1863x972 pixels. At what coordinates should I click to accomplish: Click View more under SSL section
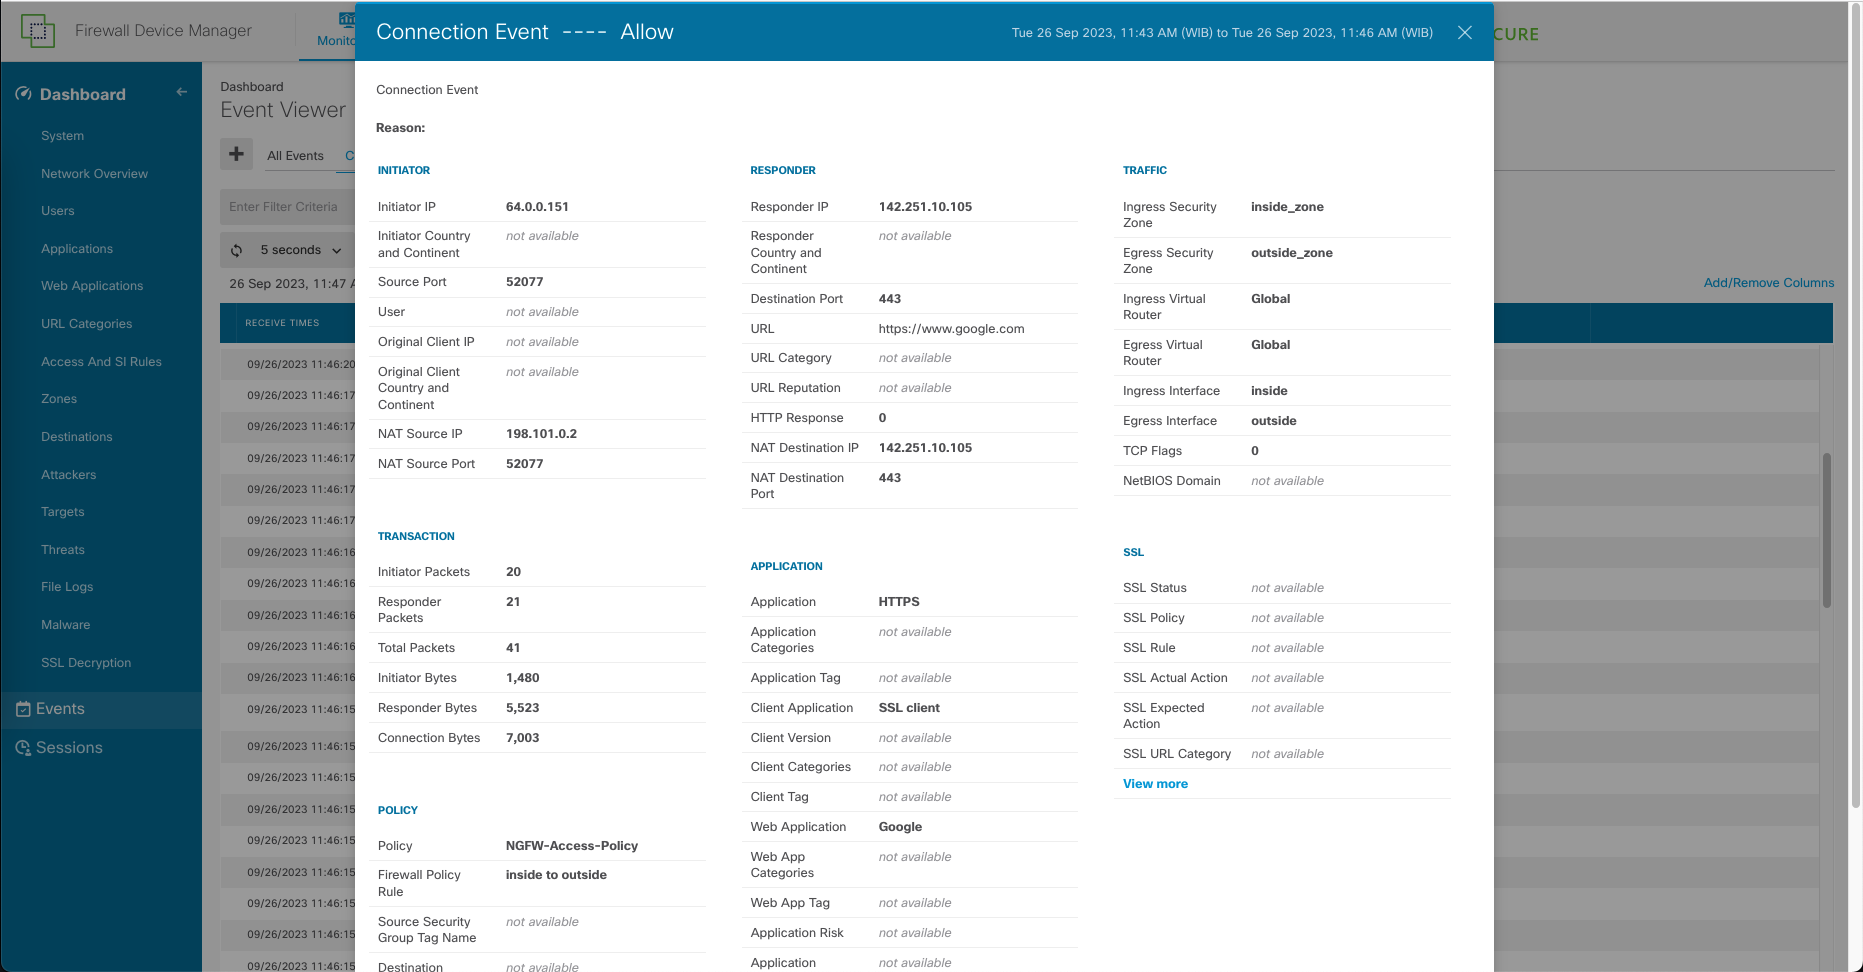click(x=1155, y=784)
